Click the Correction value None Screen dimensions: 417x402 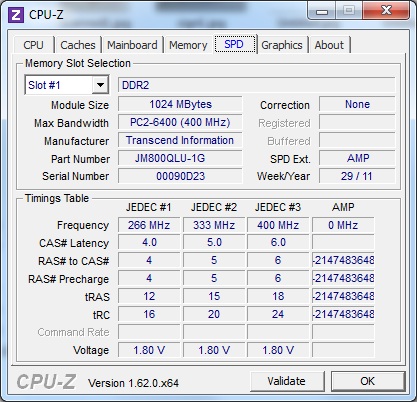point(357,104)
